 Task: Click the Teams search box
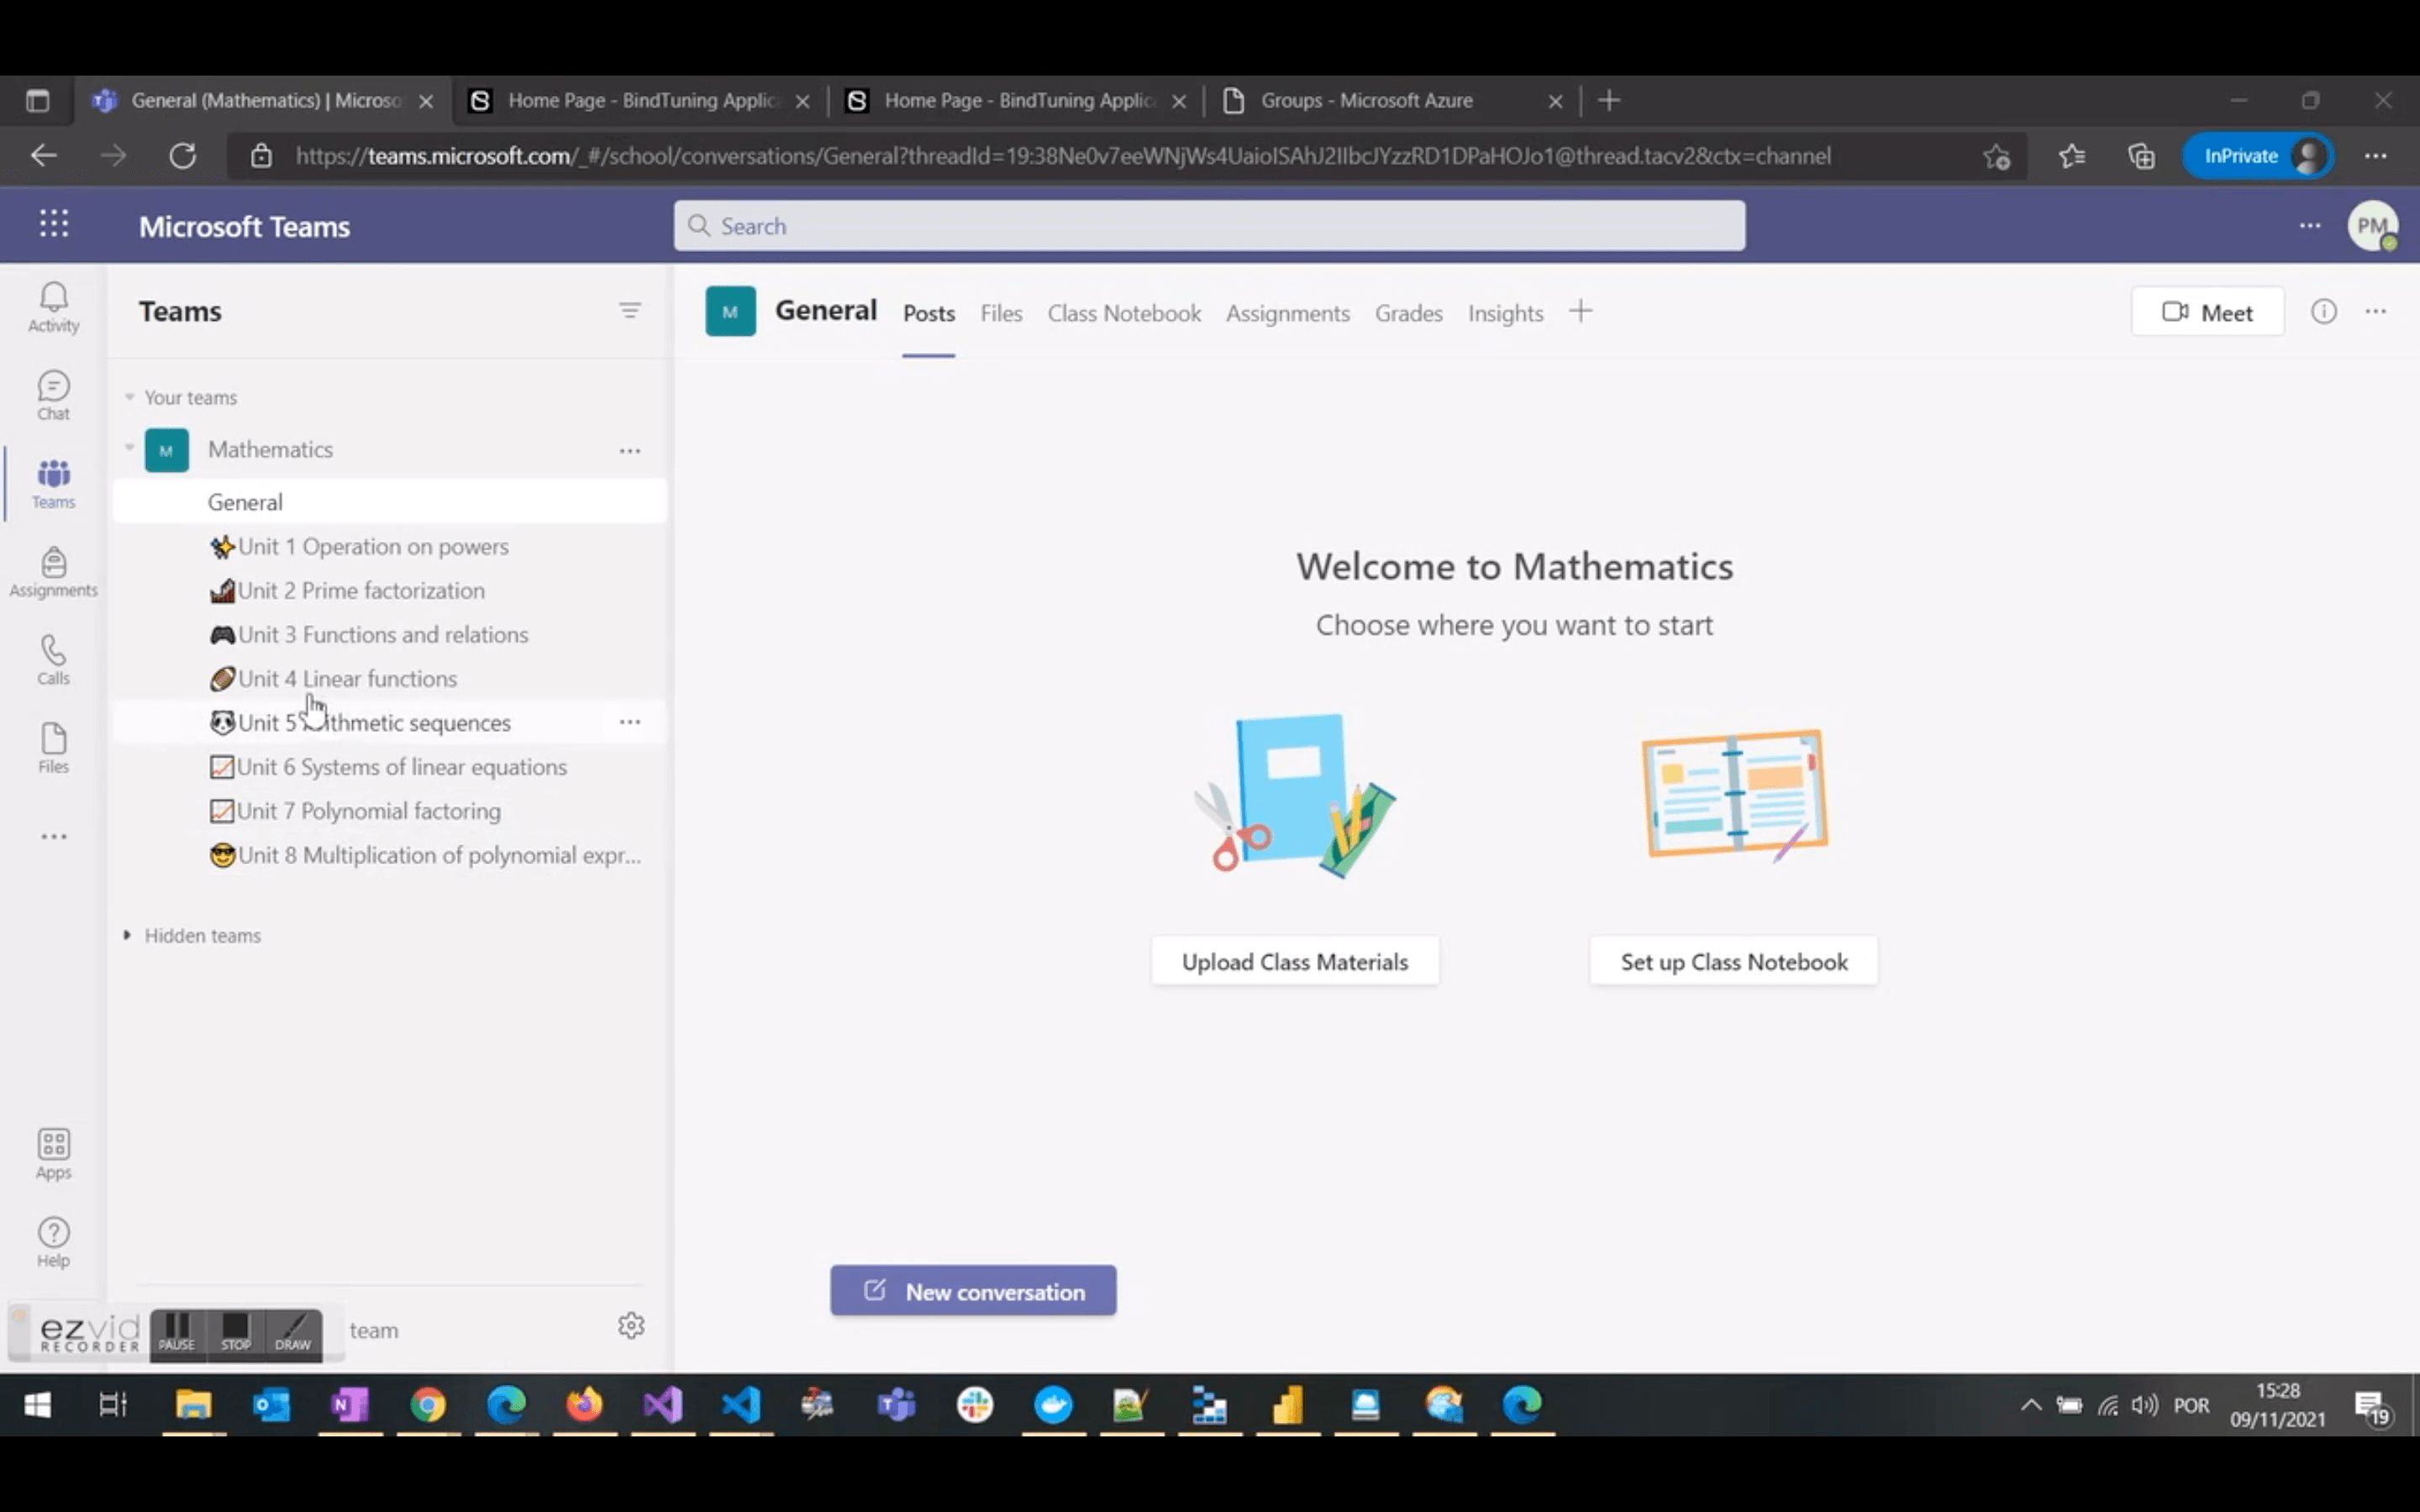click(1210, 226)
